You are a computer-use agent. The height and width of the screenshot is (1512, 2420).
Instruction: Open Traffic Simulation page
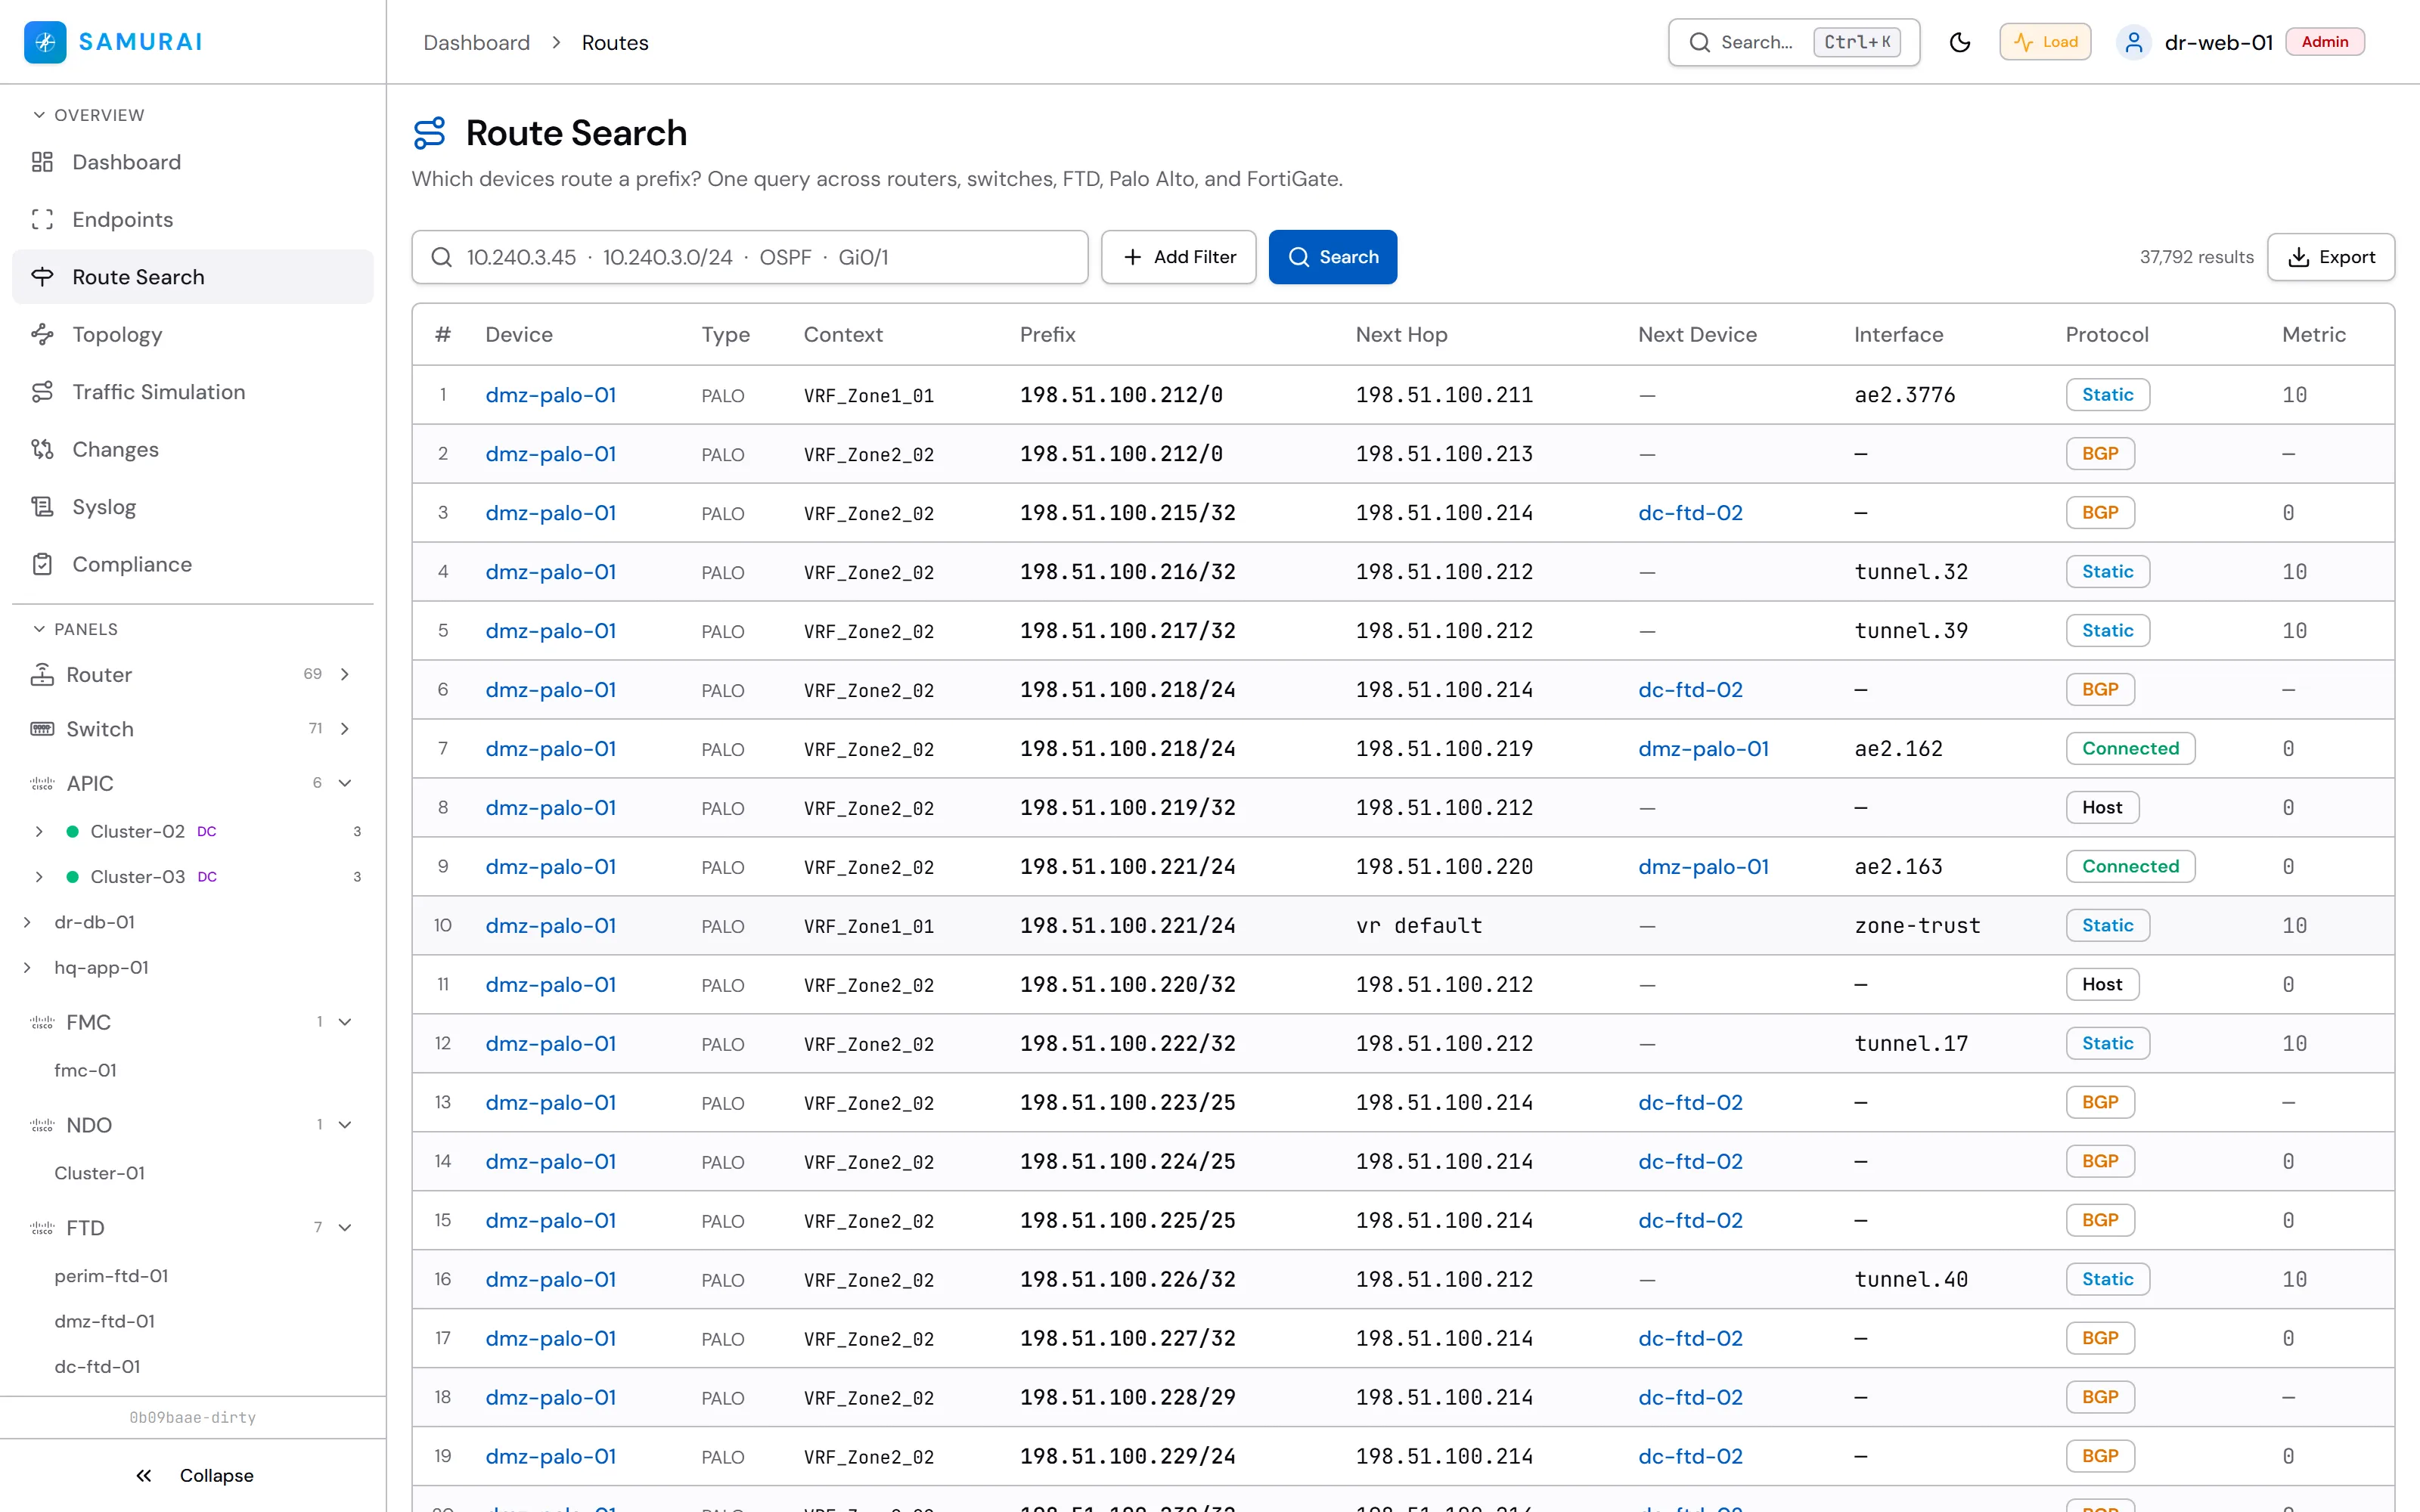(193, 392)
